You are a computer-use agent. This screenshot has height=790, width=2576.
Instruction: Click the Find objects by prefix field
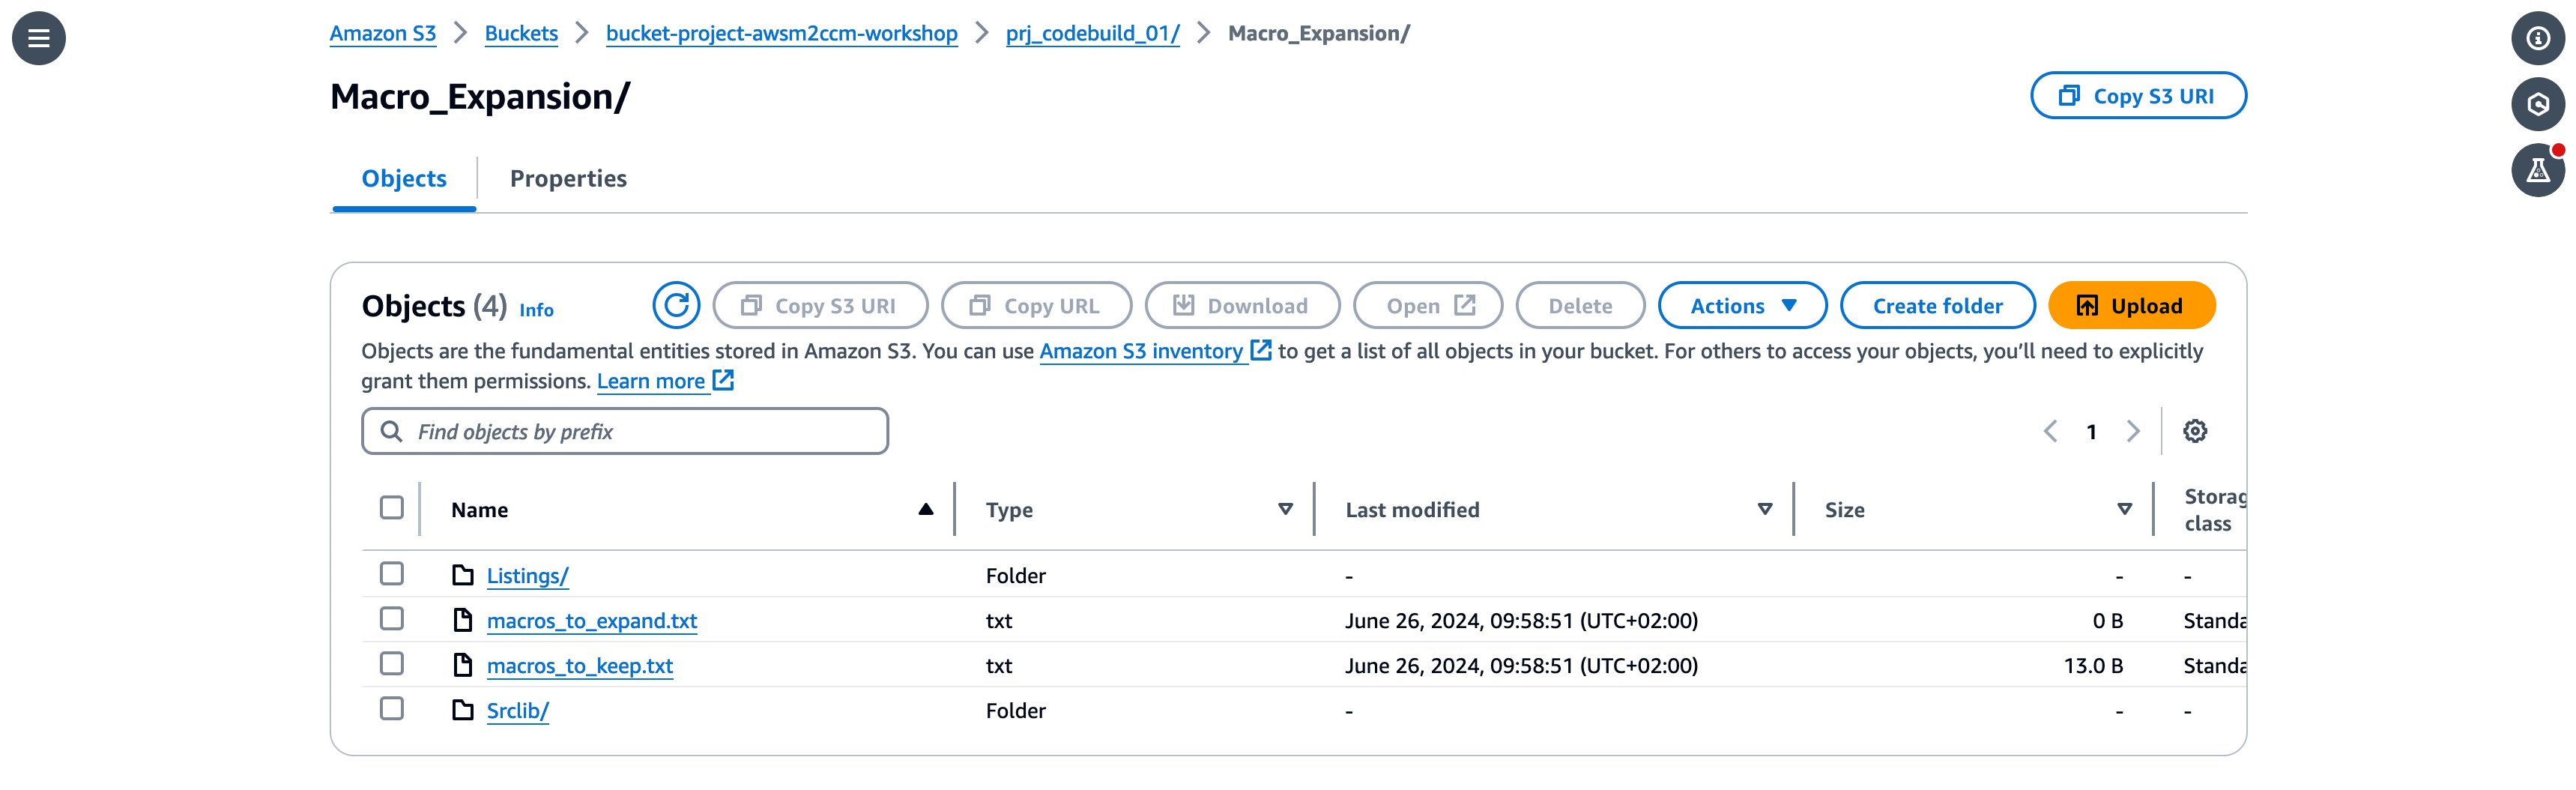[624, 431]
